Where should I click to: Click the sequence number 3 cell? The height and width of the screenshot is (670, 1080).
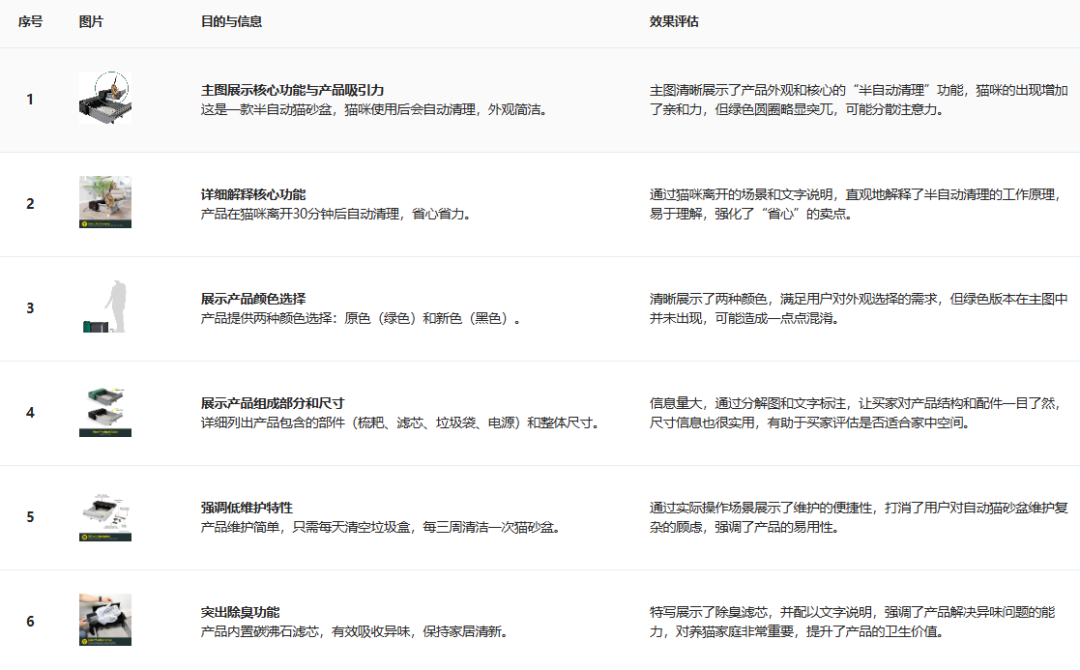pos(30,308)
